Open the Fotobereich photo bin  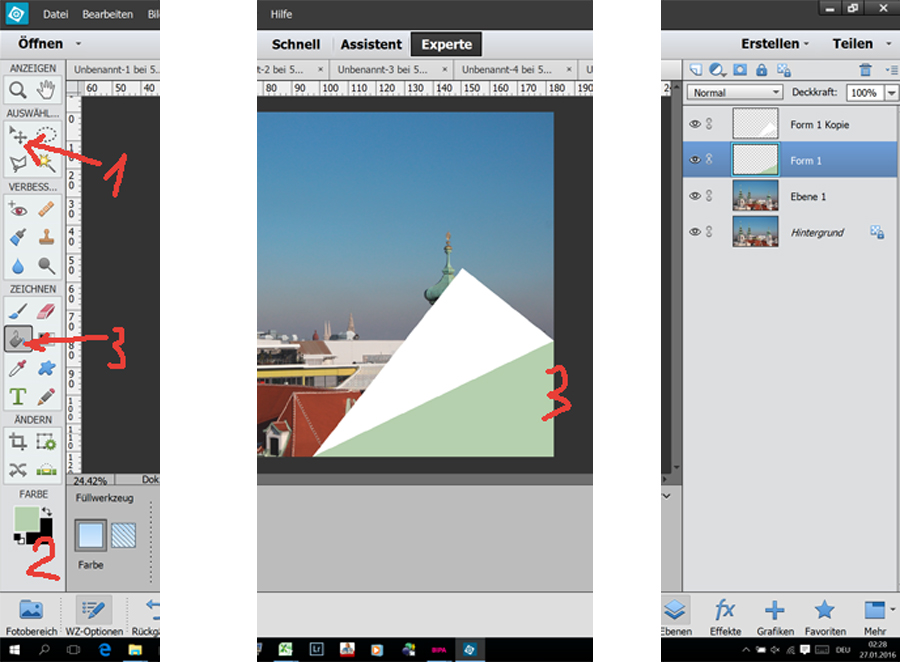(32, 616)
